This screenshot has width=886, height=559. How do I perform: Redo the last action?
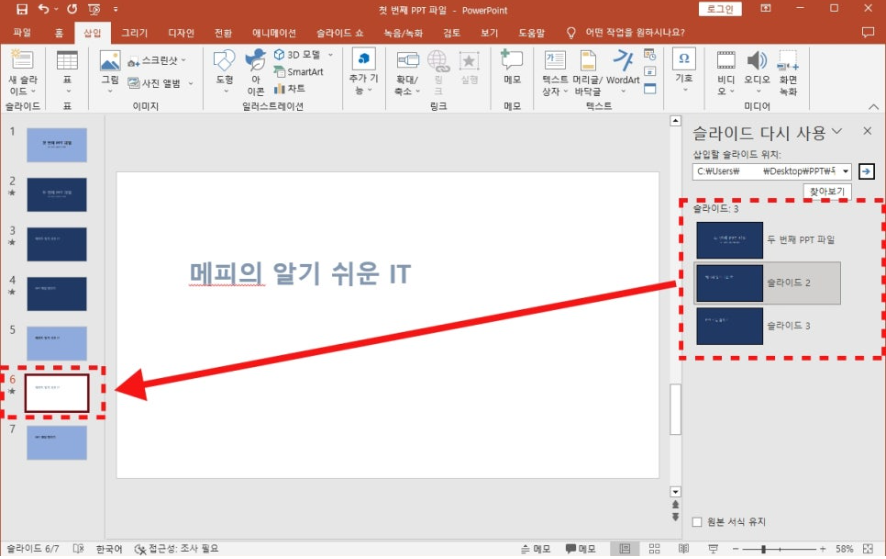coord(72,9)
